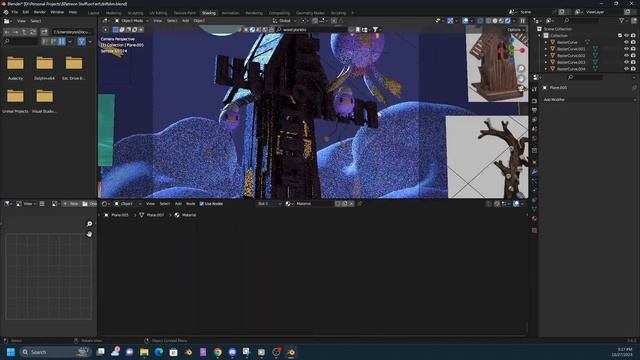Open the Visual Studio folder

tap(44, 101)
